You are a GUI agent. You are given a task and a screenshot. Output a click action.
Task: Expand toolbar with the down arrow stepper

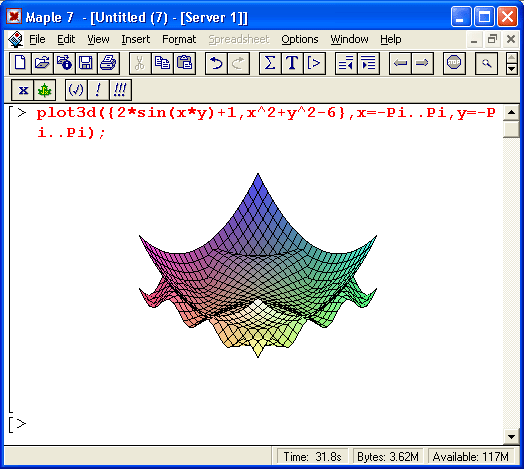coord(512,69)
